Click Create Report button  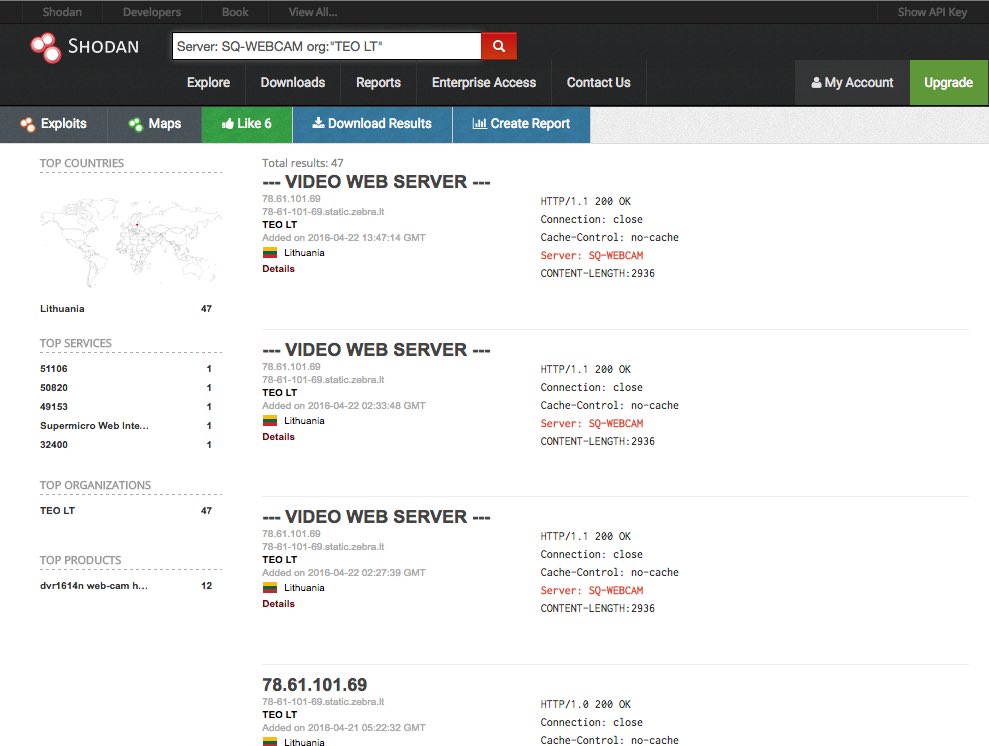pos(521,124)
